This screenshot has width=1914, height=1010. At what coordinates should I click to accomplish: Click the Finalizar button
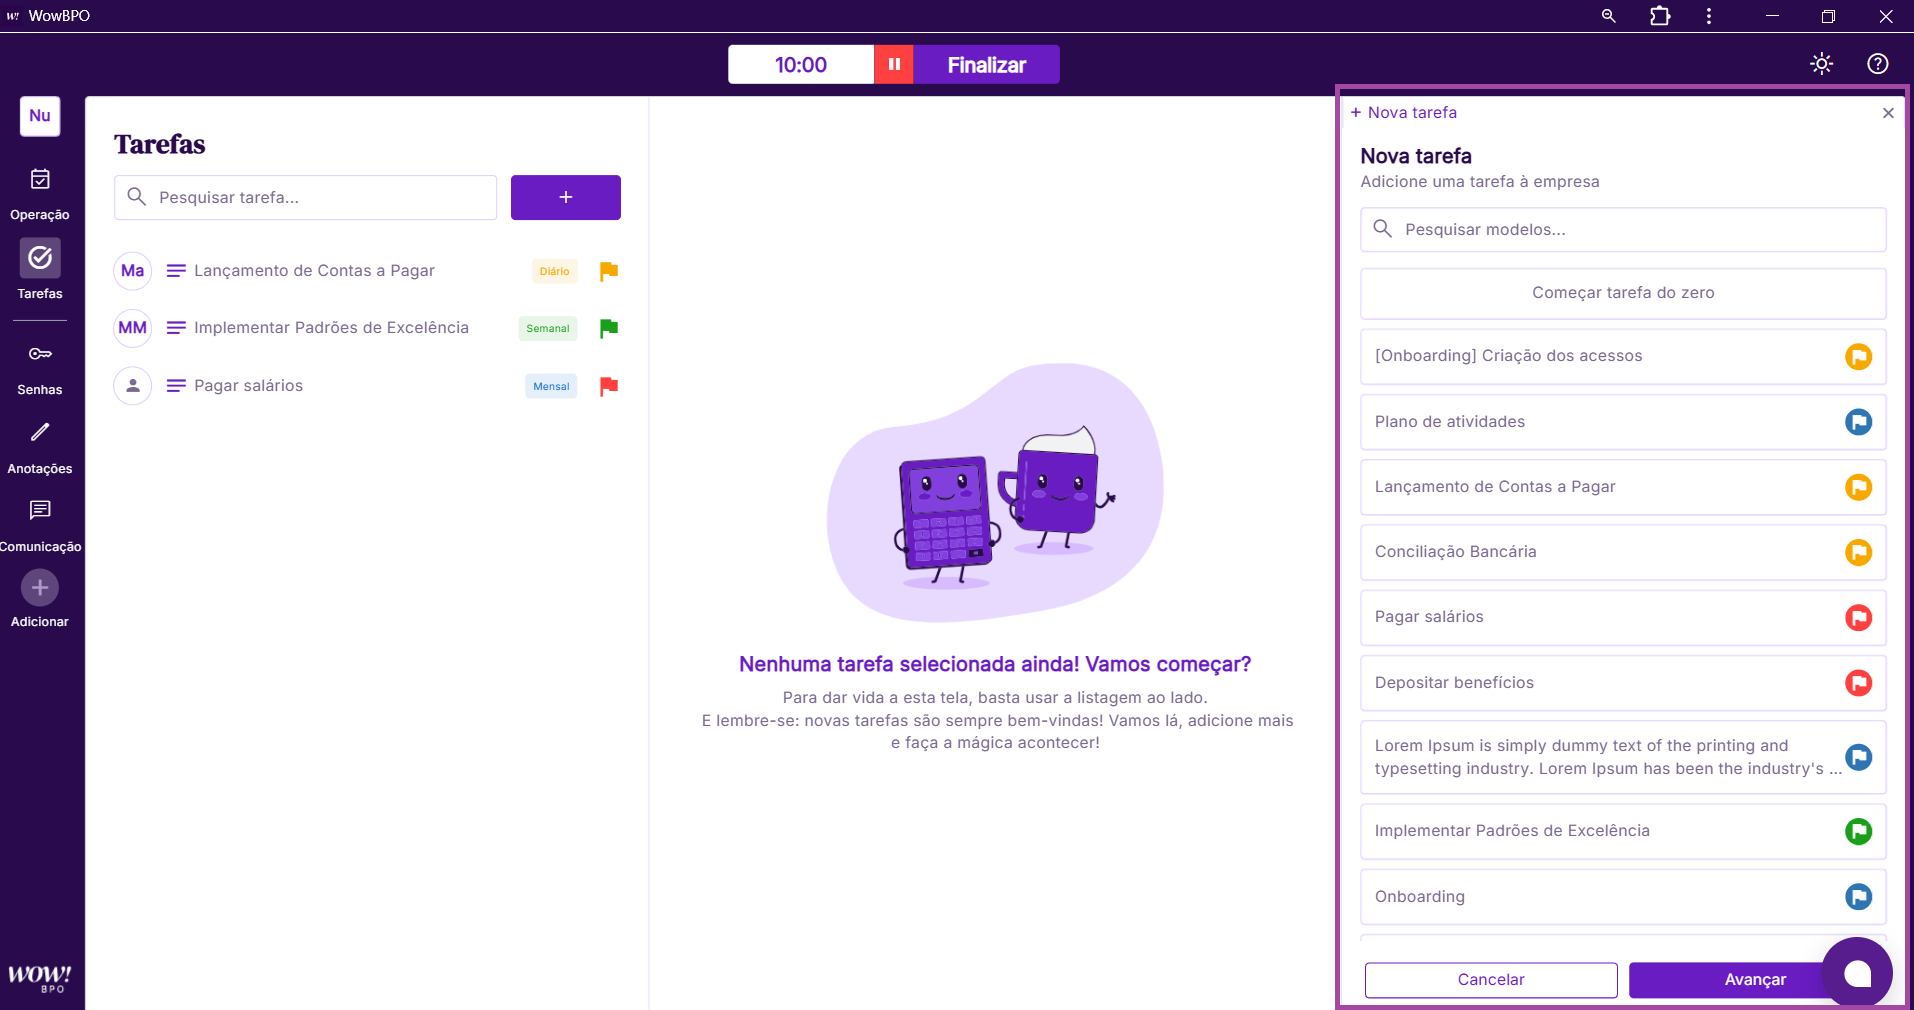[986, 65]
